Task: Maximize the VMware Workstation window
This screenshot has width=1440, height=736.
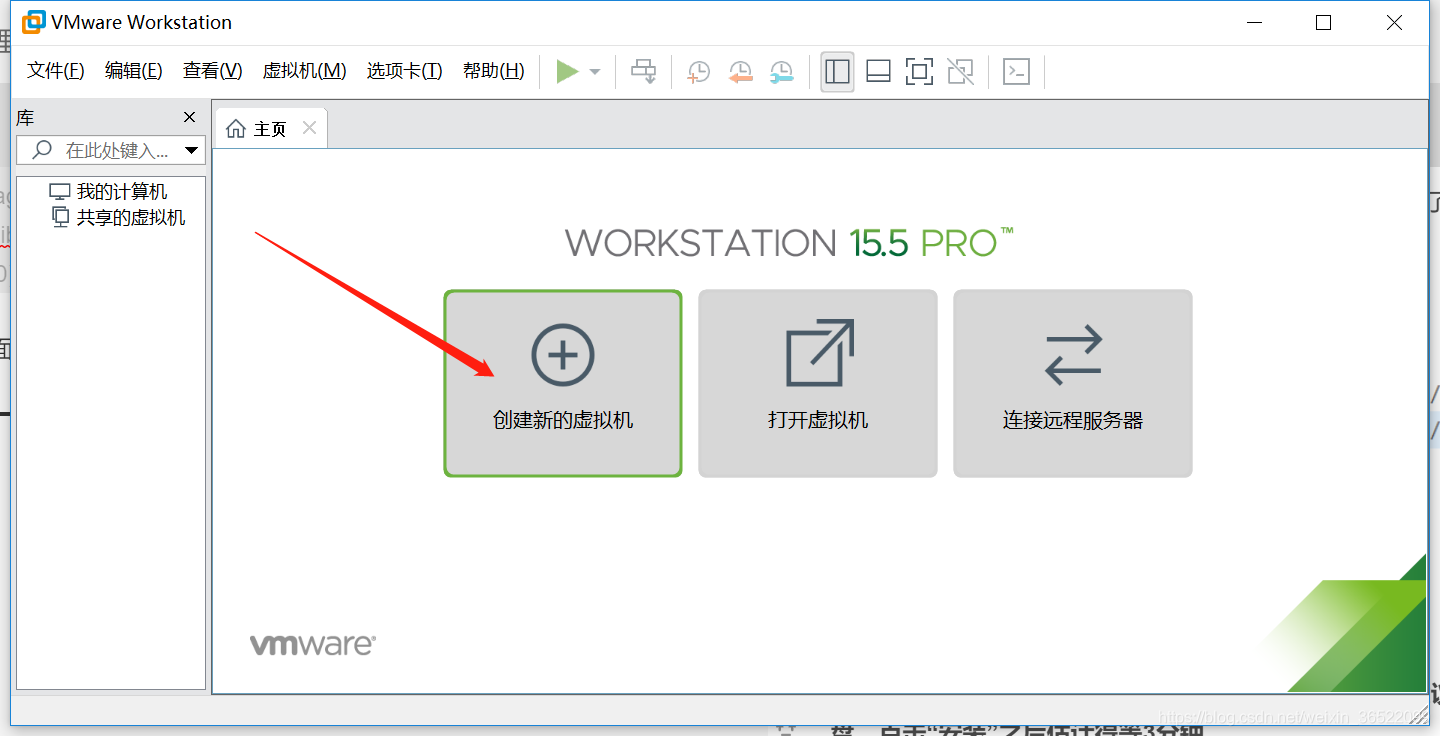Action: (1324, 22)
